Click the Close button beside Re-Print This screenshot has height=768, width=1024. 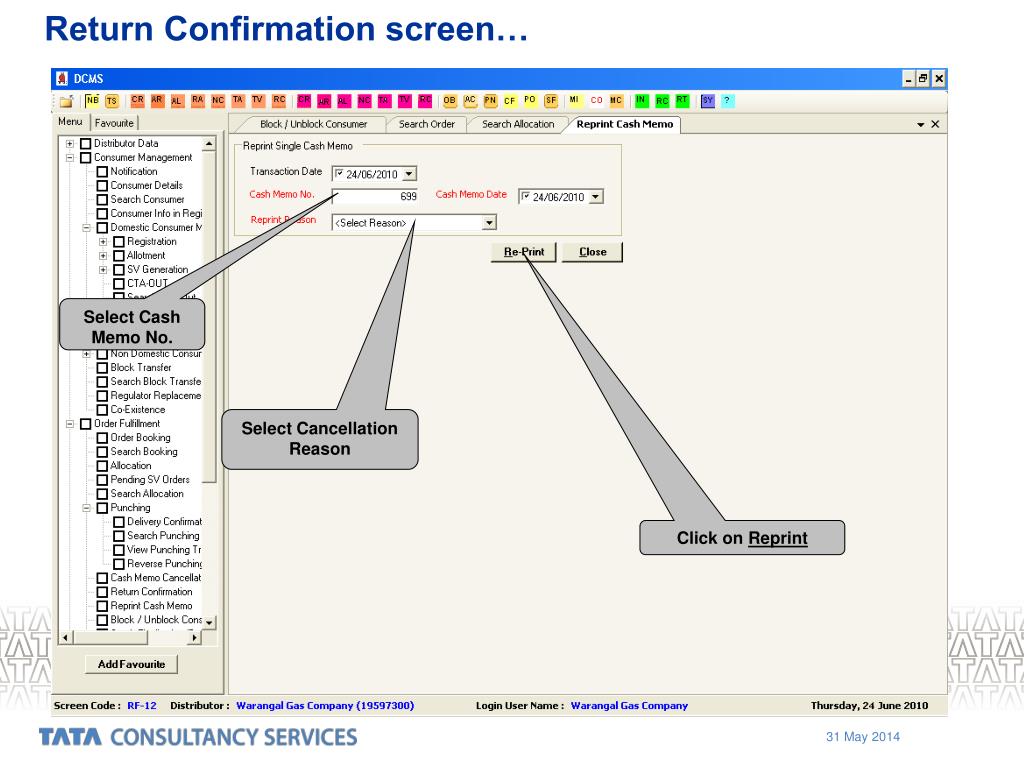click(592, 252)
